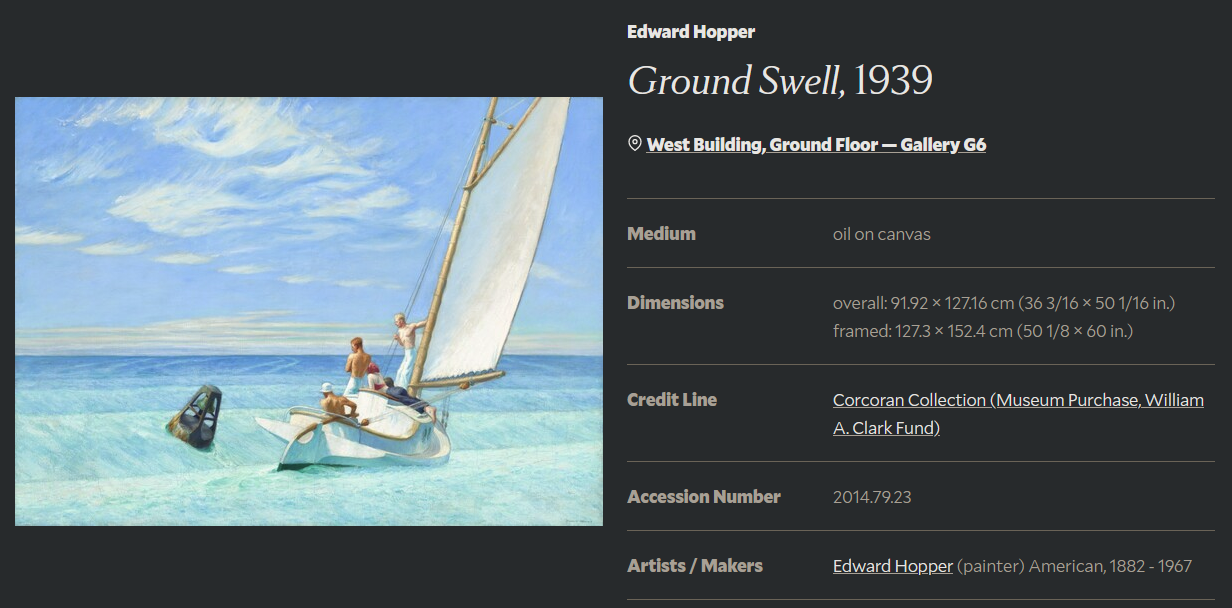Select the 'oil on canvas' medium text
Image resolution: width=1232 pixels, height=608 pixels.
881,235
